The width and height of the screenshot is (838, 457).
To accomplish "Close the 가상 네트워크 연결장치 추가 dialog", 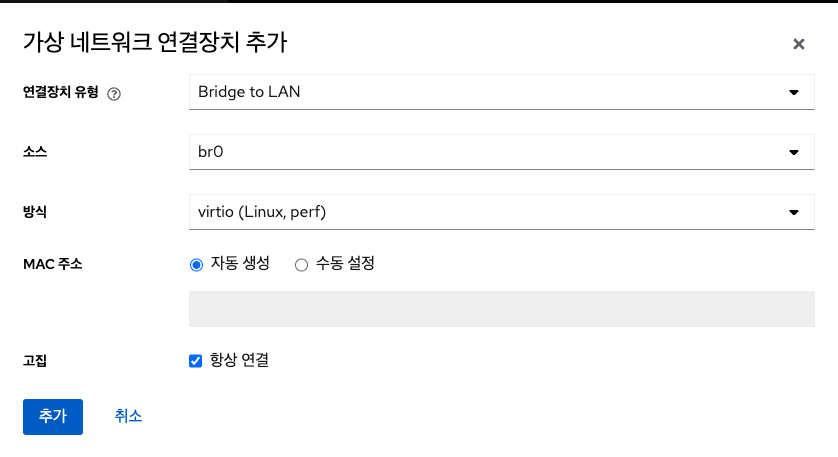I will click(x=798, y=44).
